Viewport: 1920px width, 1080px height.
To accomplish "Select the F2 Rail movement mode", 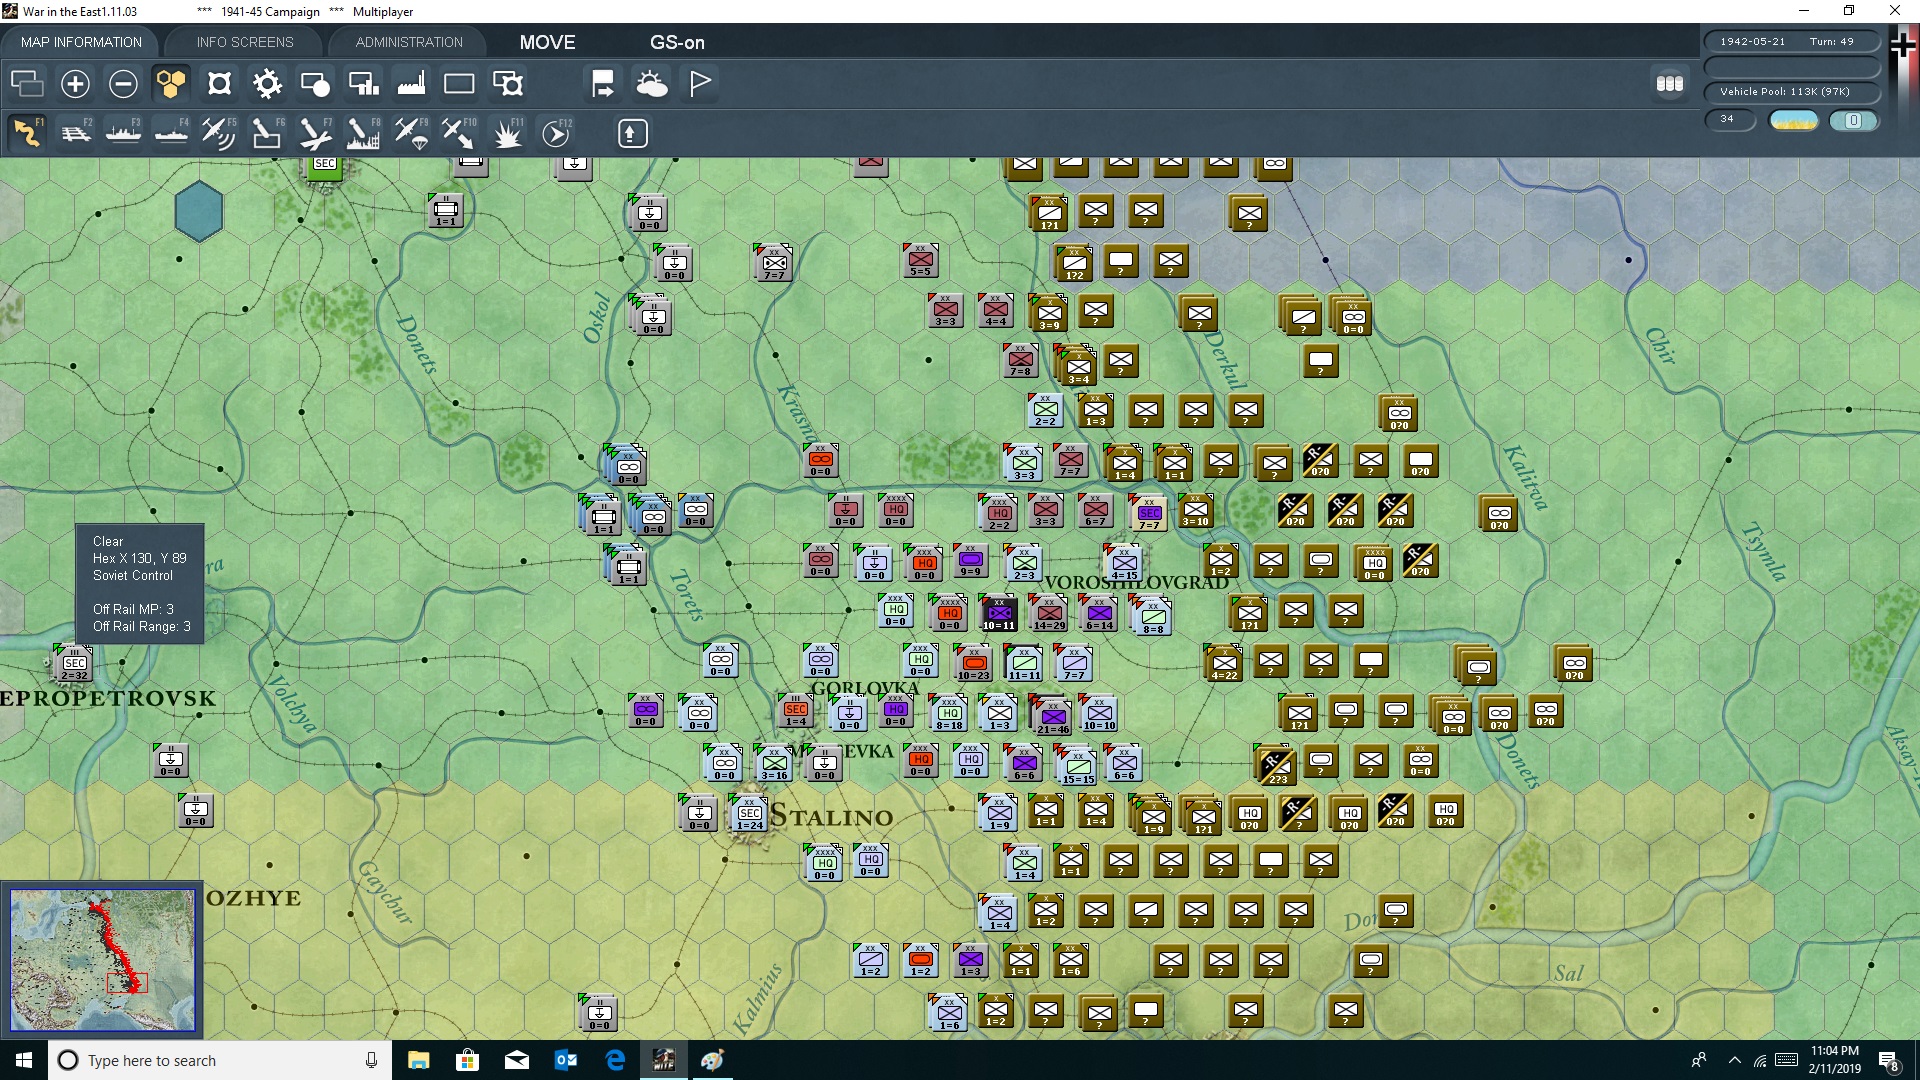I will 76,133.
